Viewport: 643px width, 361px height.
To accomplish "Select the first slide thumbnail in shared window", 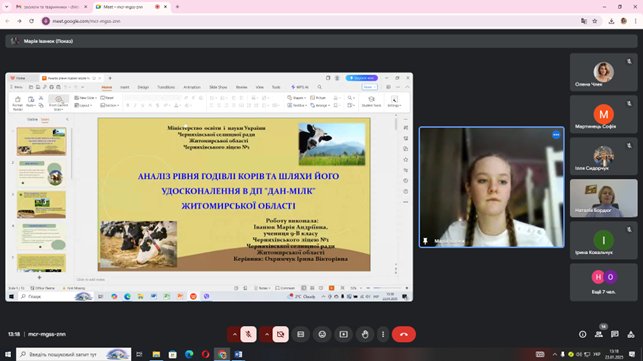I will [x=41, y=142].
